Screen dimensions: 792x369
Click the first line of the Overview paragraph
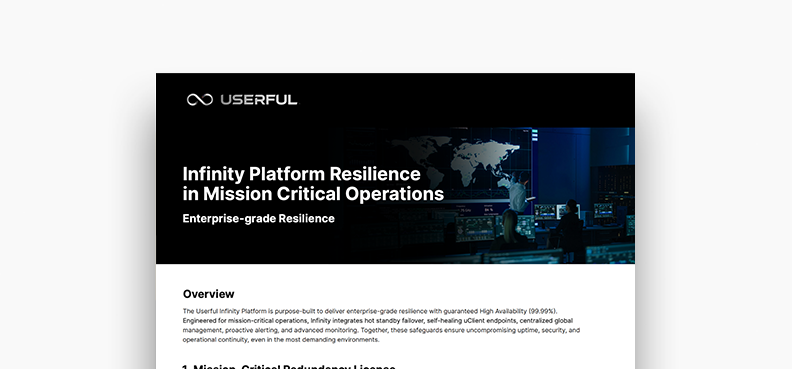click(371, 310)
